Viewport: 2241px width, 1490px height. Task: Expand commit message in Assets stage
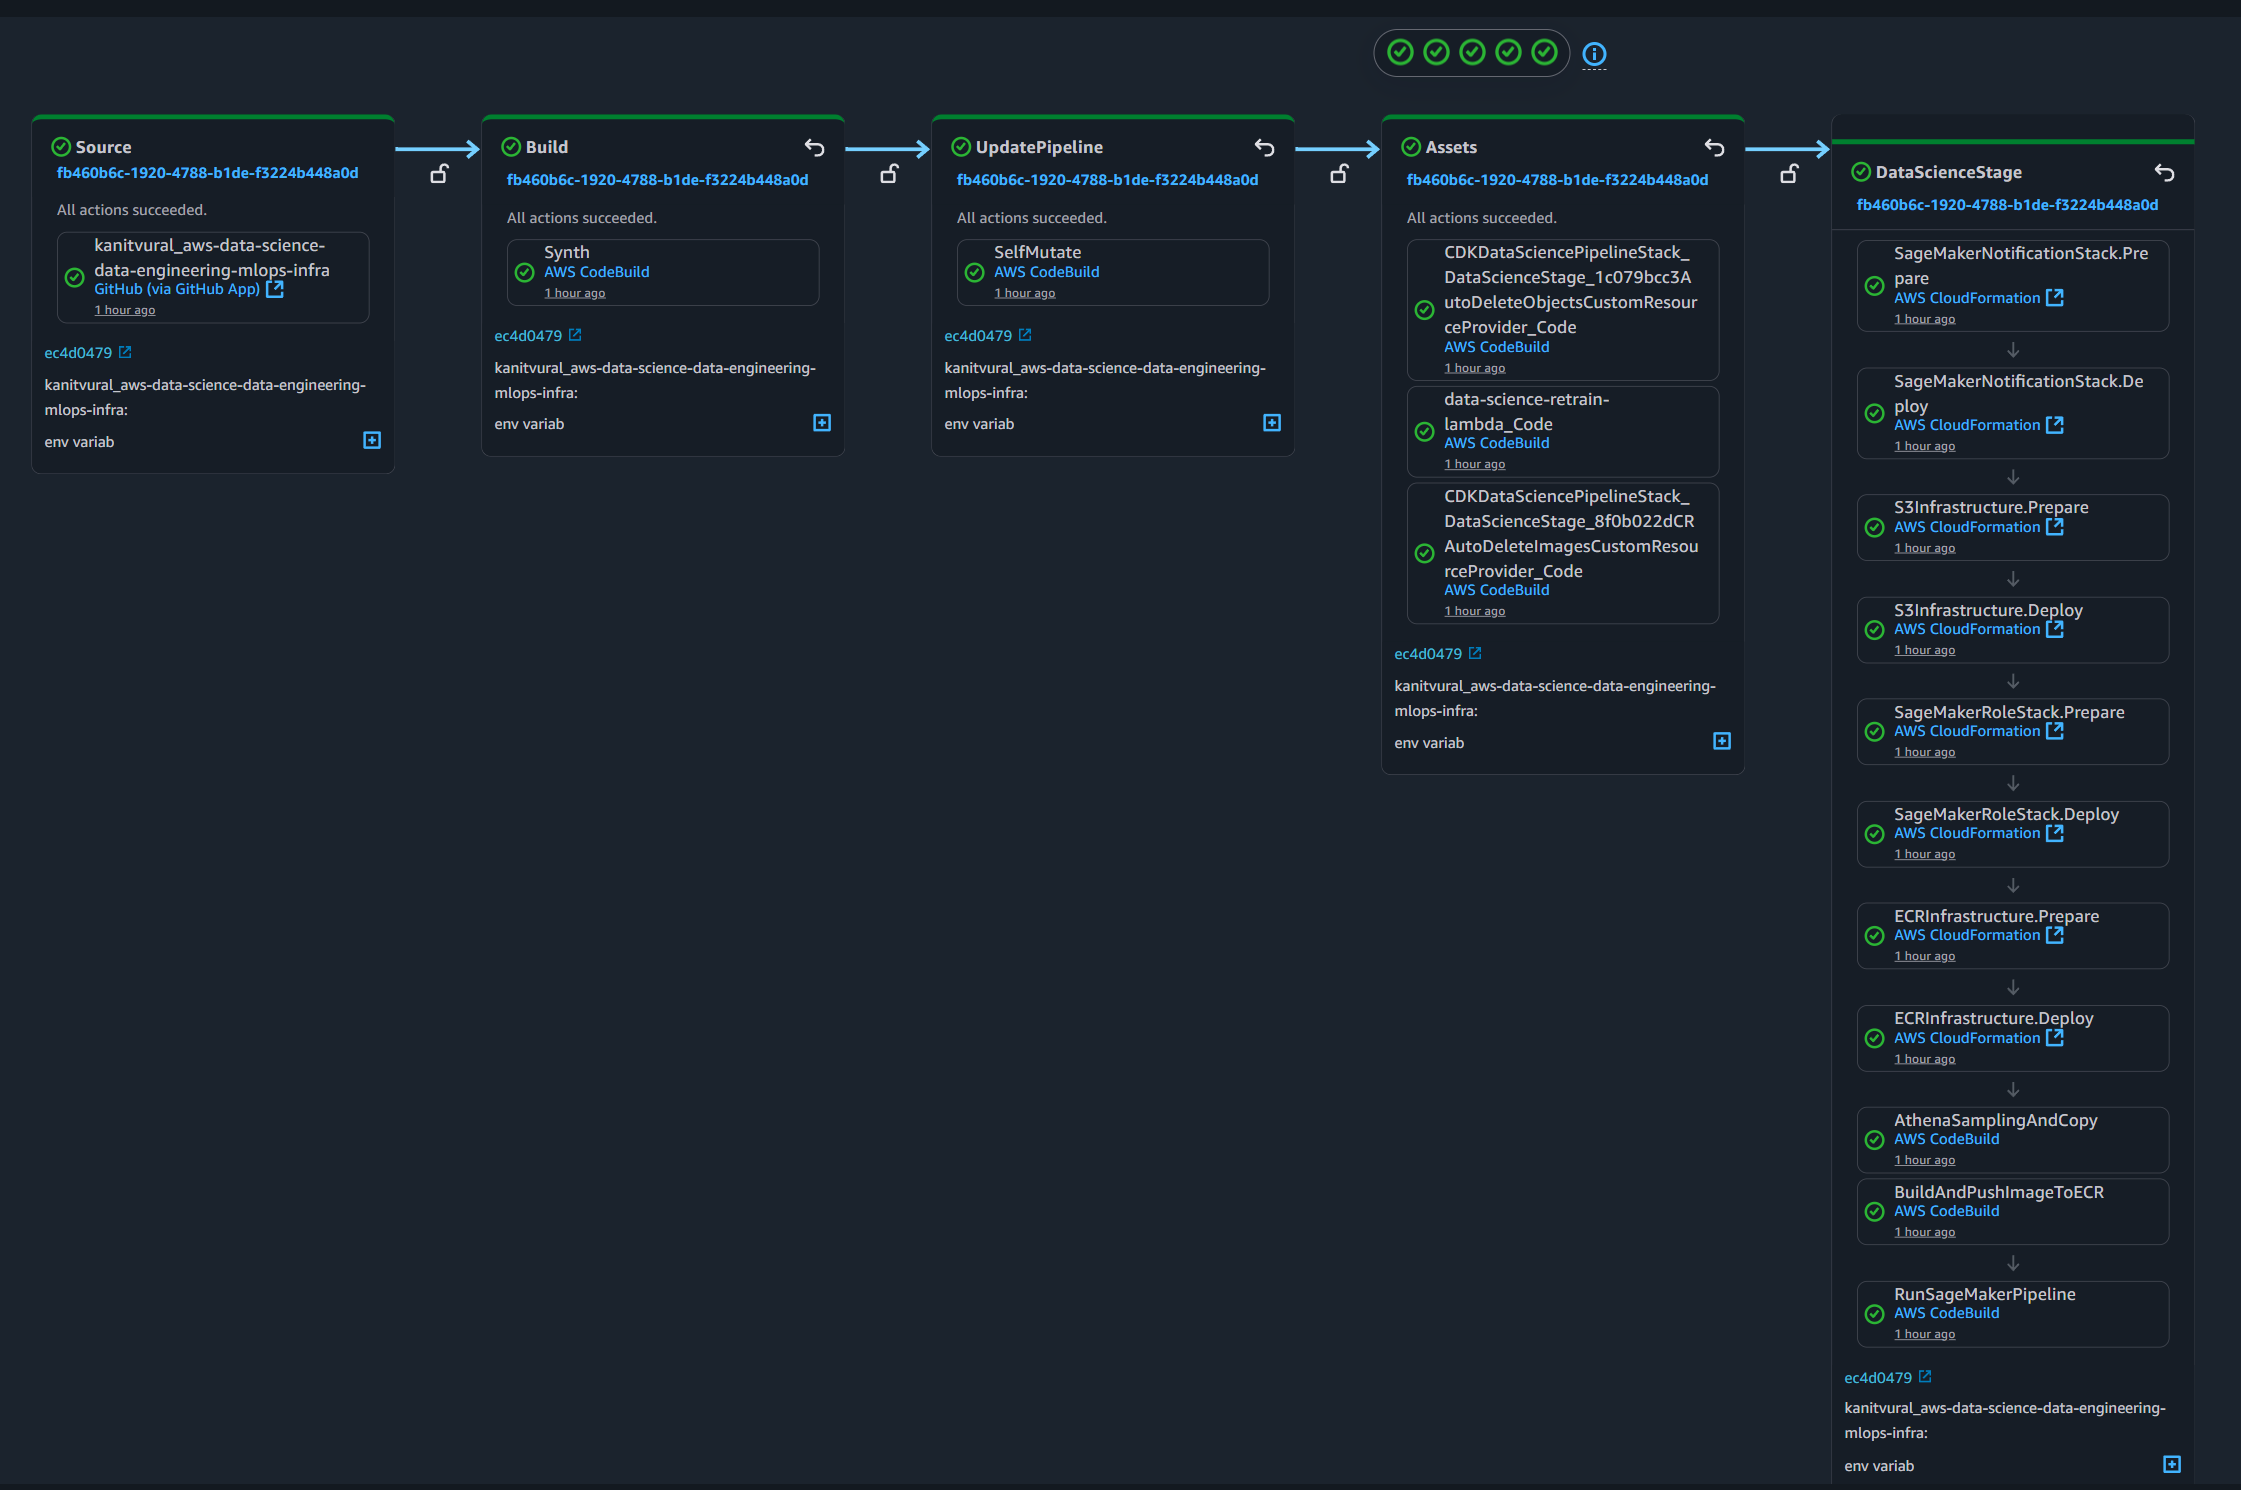click(1722, 741)
